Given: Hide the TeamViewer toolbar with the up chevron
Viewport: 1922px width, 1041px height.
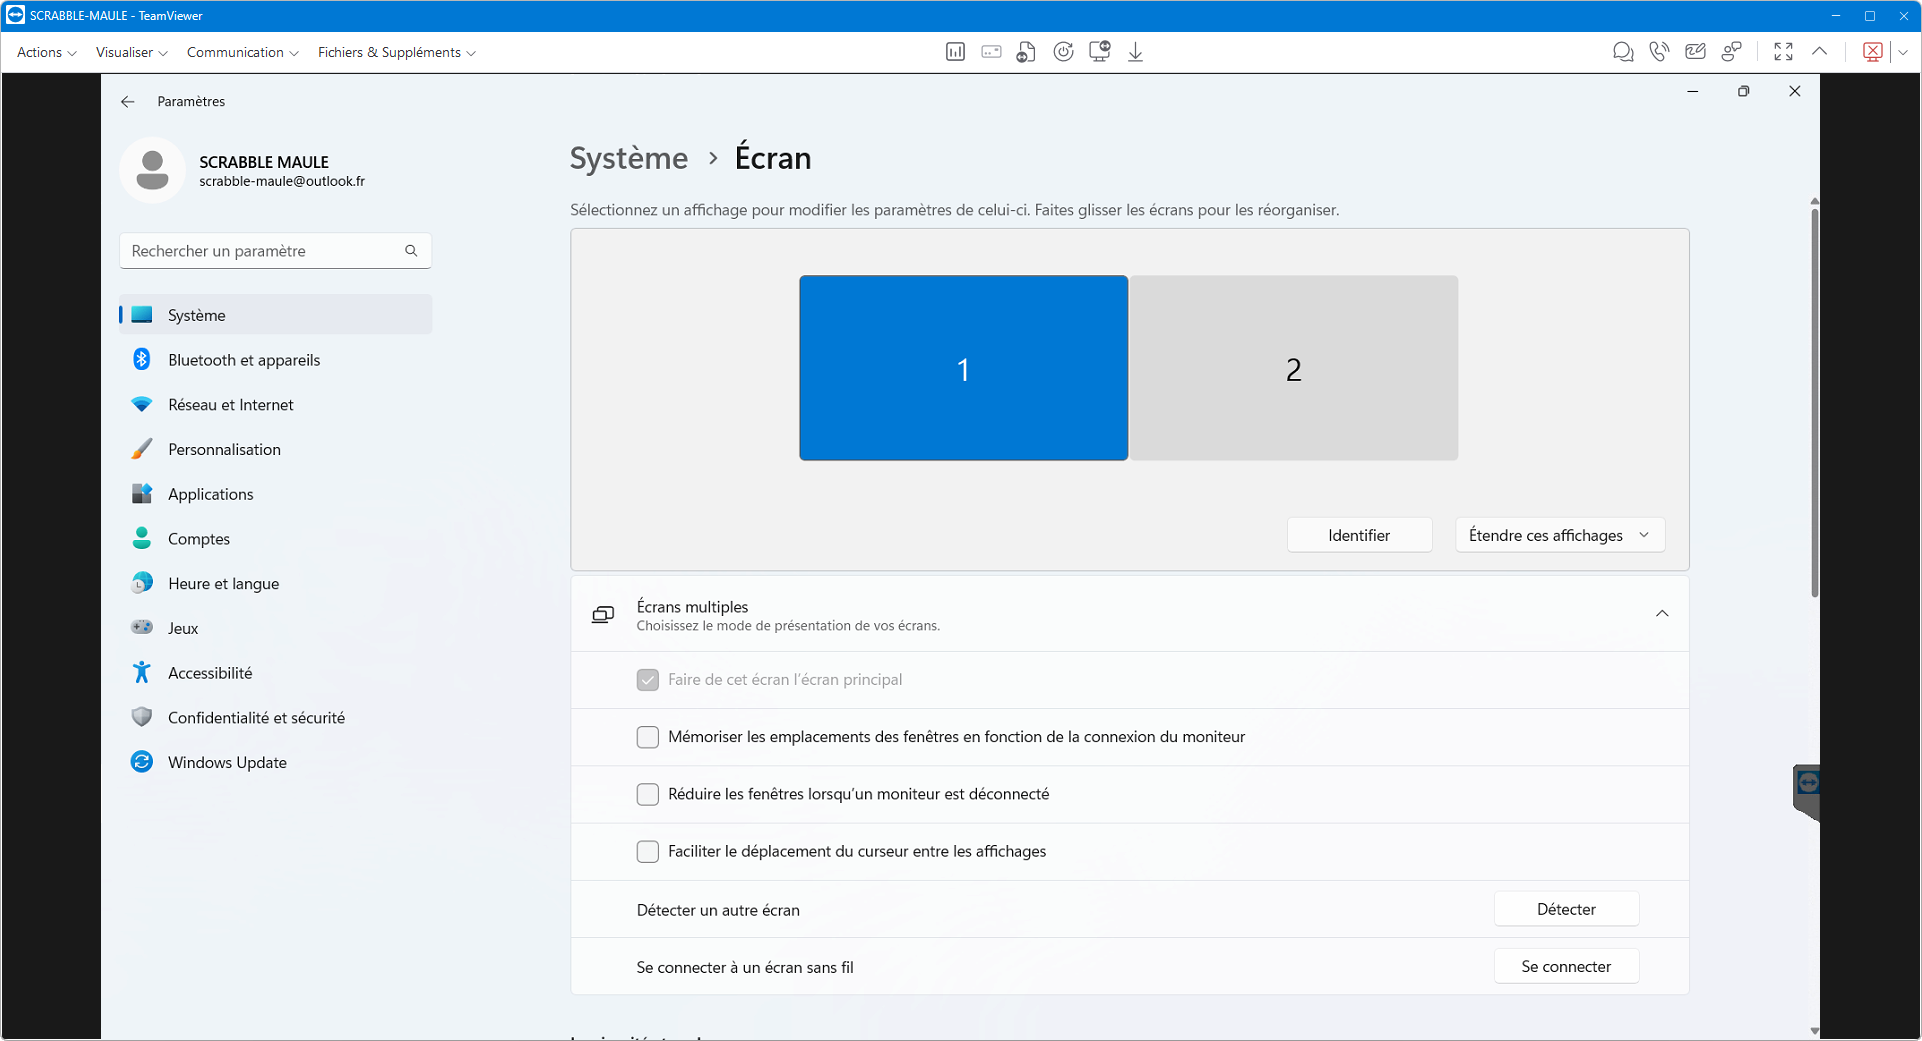Looking at the screenshot, I should (x=1819, y=52).
